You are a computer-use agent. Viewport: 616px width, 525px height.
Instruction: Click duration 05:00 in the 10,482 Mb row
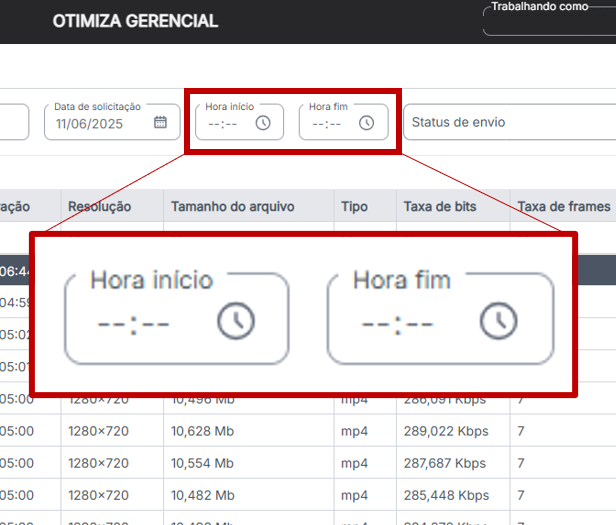tap(17, 495)
